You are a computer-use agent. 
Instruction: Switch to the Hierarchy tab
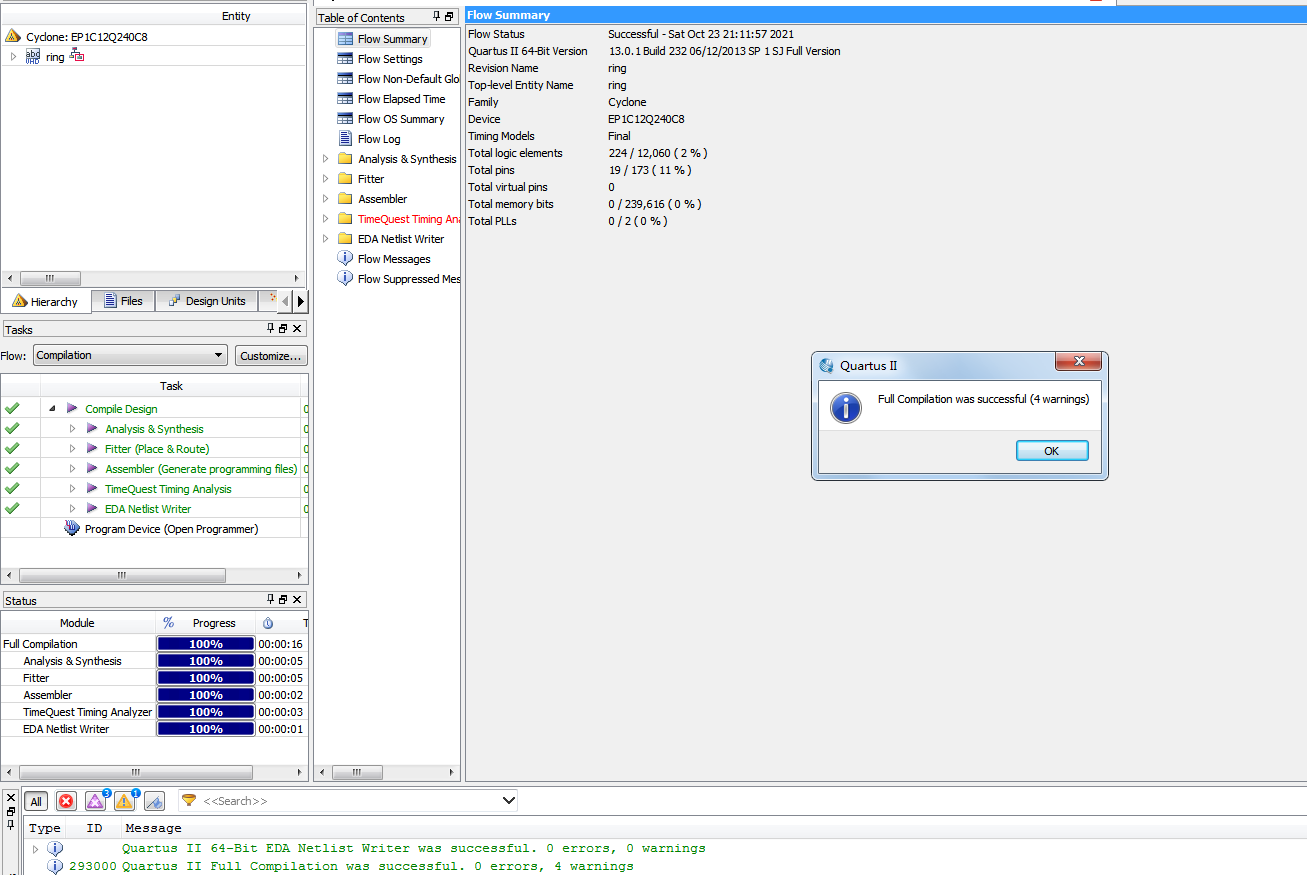(46, 301)
